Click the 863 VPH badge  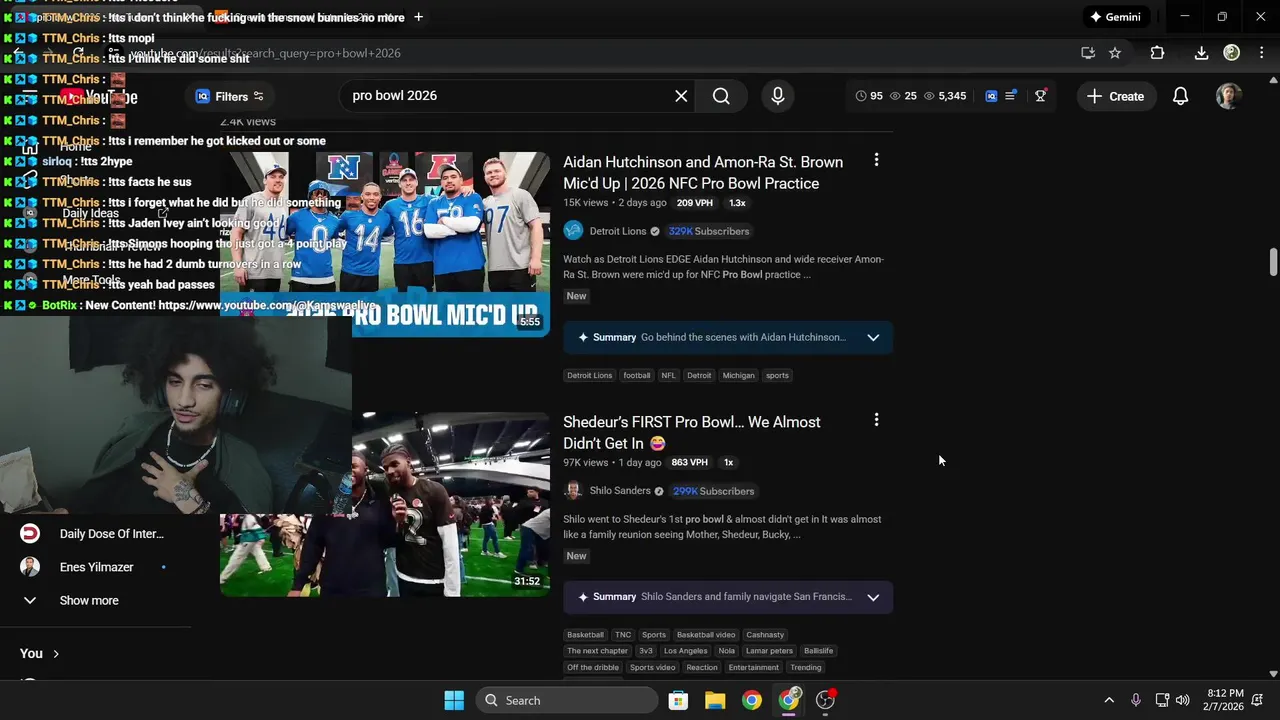(x=690, y=463)
